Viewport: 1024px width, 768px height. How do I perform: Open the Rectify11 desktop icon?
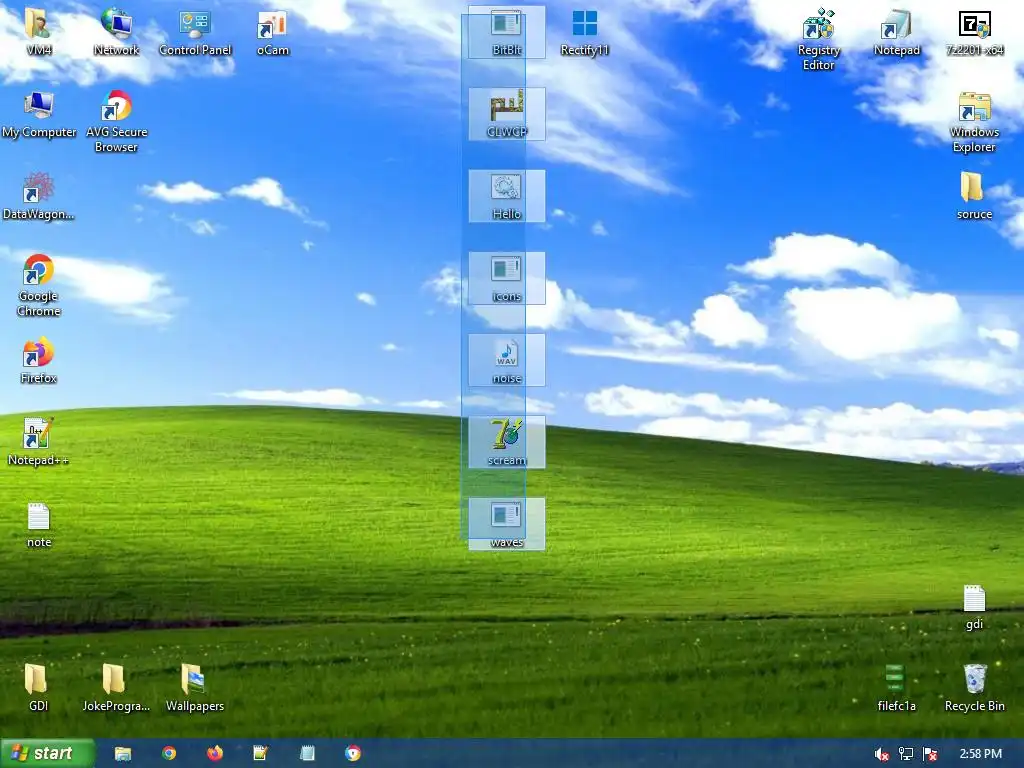click(584, 31)
